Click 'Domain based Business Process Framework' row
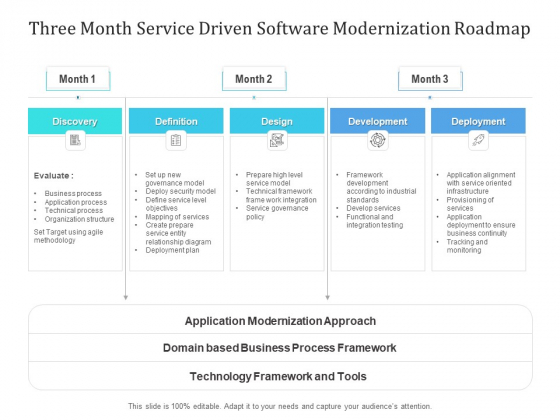 pos(280,348)
